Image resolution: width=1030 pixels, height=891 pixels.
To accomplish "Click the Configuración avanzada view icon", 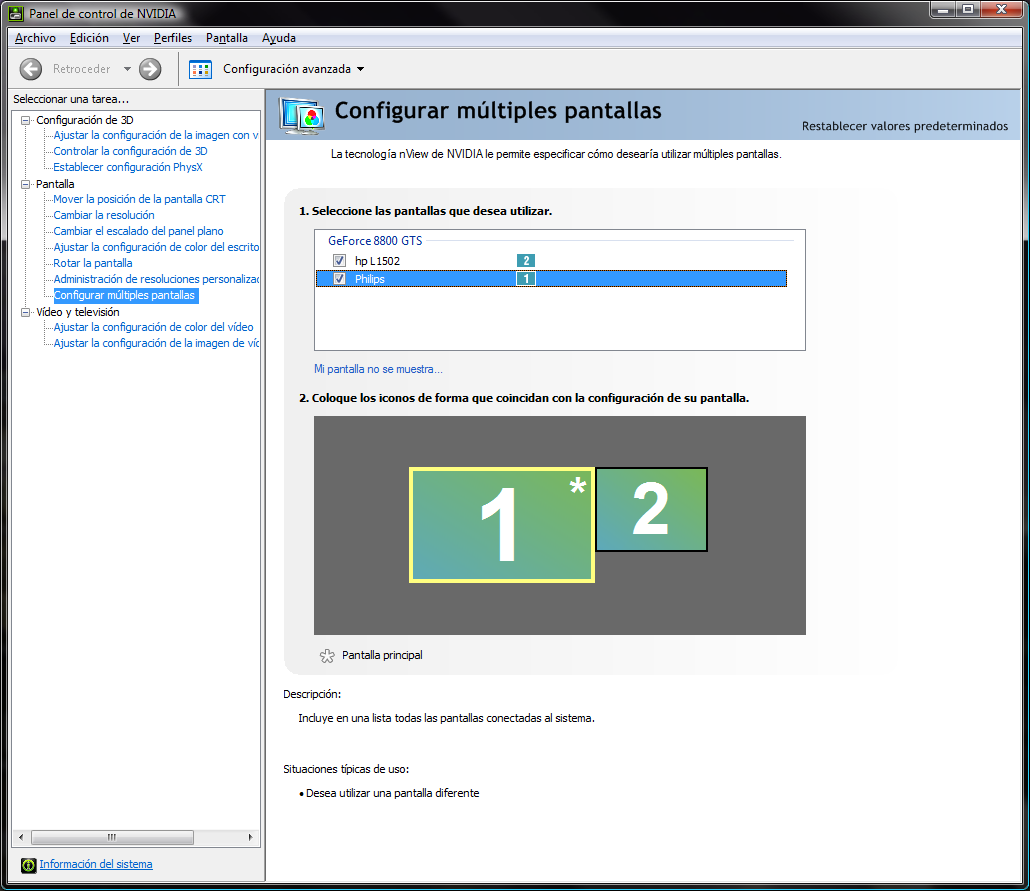I will tap(200, 69).
